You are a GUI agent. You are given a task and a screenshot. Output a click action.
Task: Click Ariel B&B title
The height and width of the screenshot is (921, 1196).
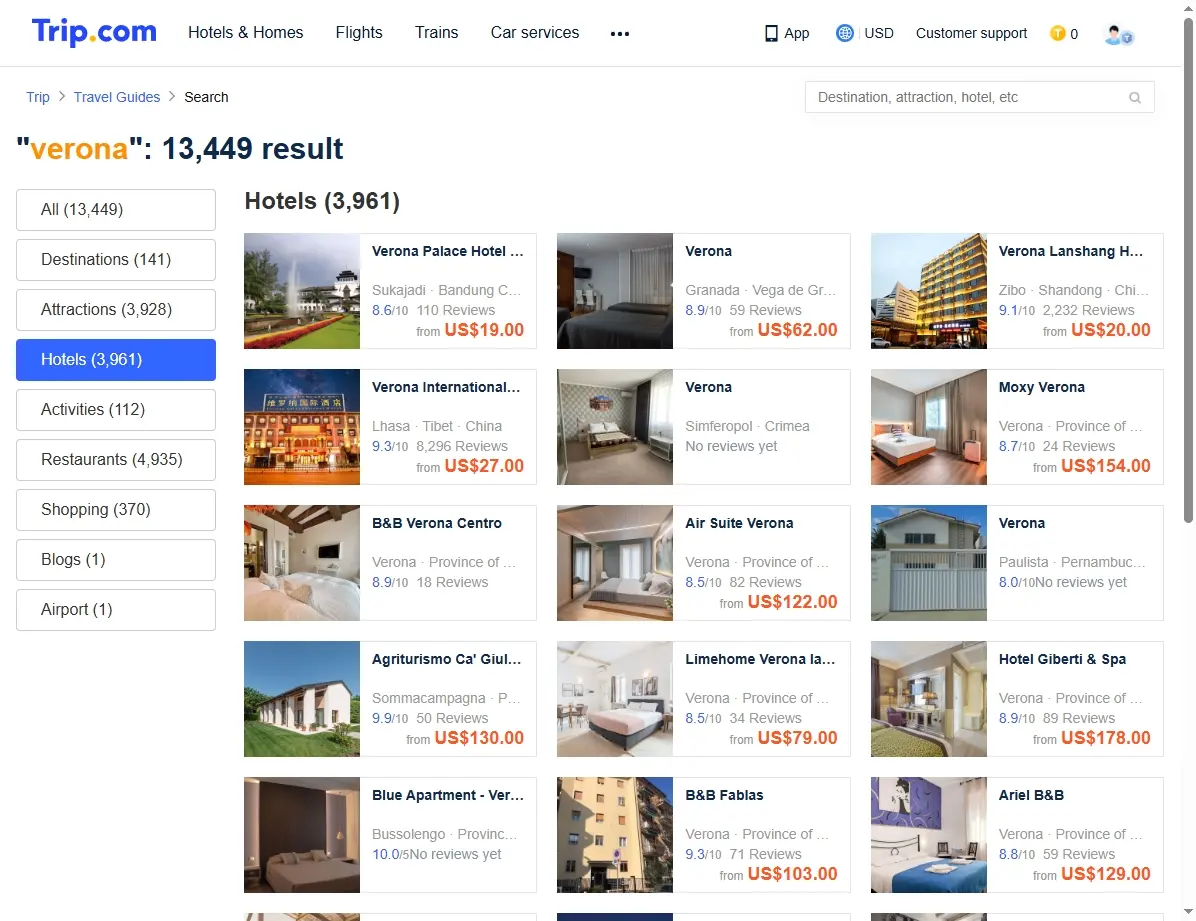click(1031, 794)
